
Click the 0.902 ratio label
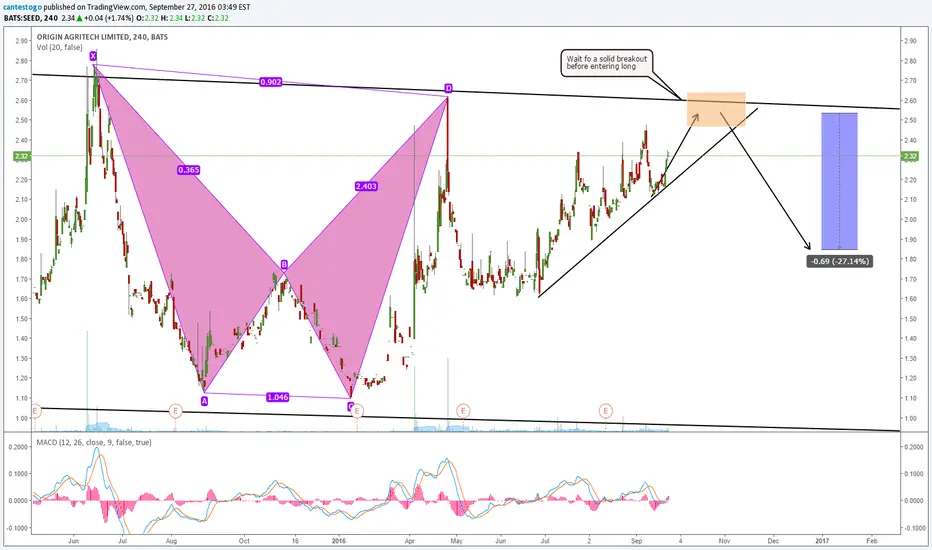point(270,82)
